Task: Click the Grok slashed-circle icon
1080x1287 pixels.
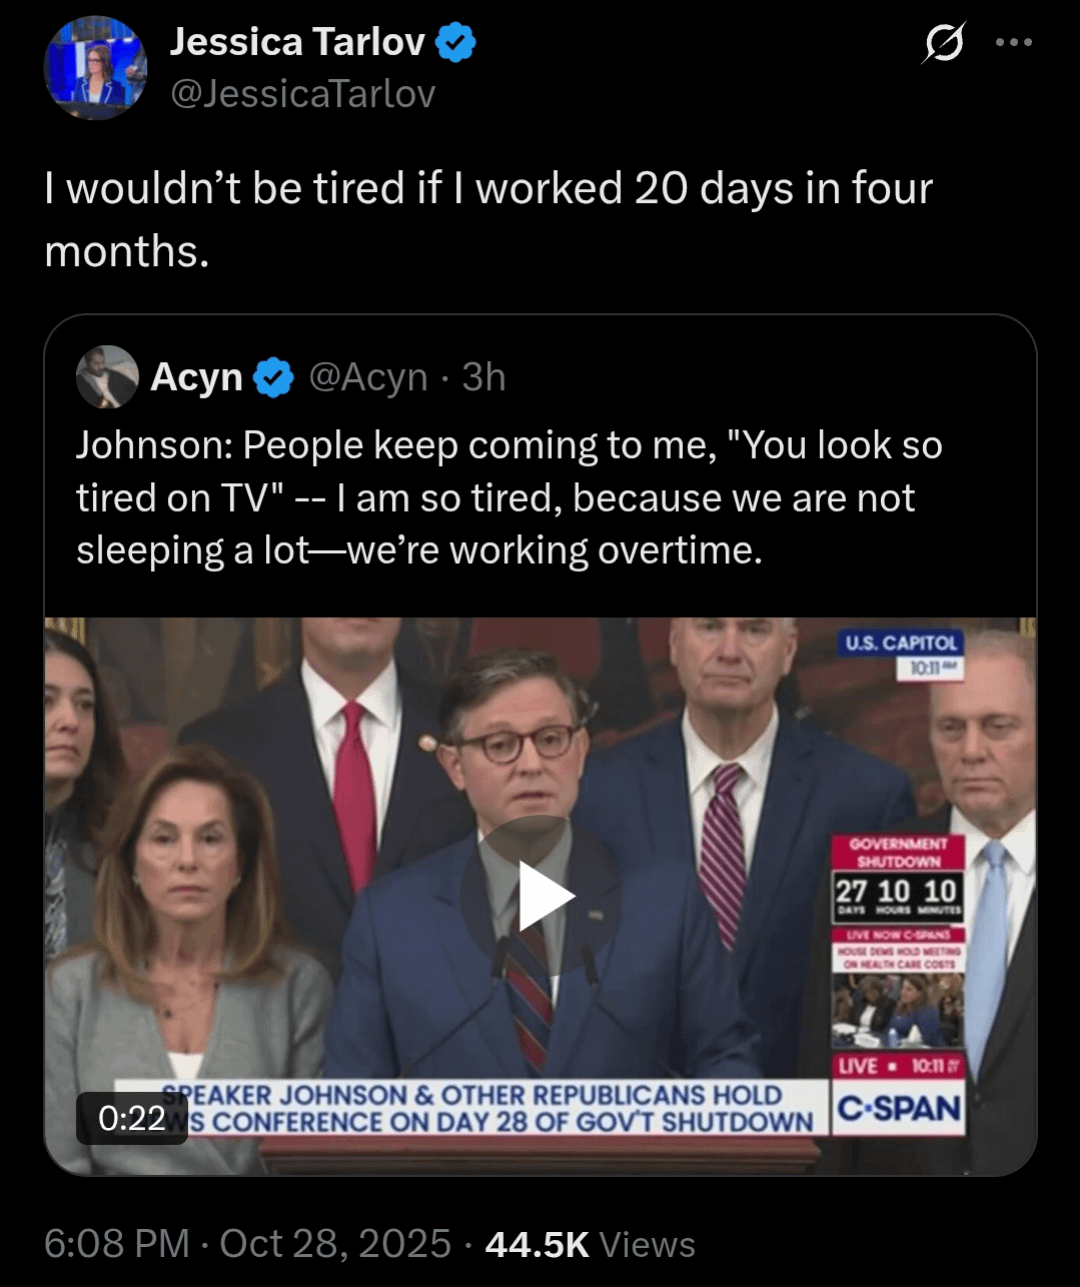Action: click(943, 43)
